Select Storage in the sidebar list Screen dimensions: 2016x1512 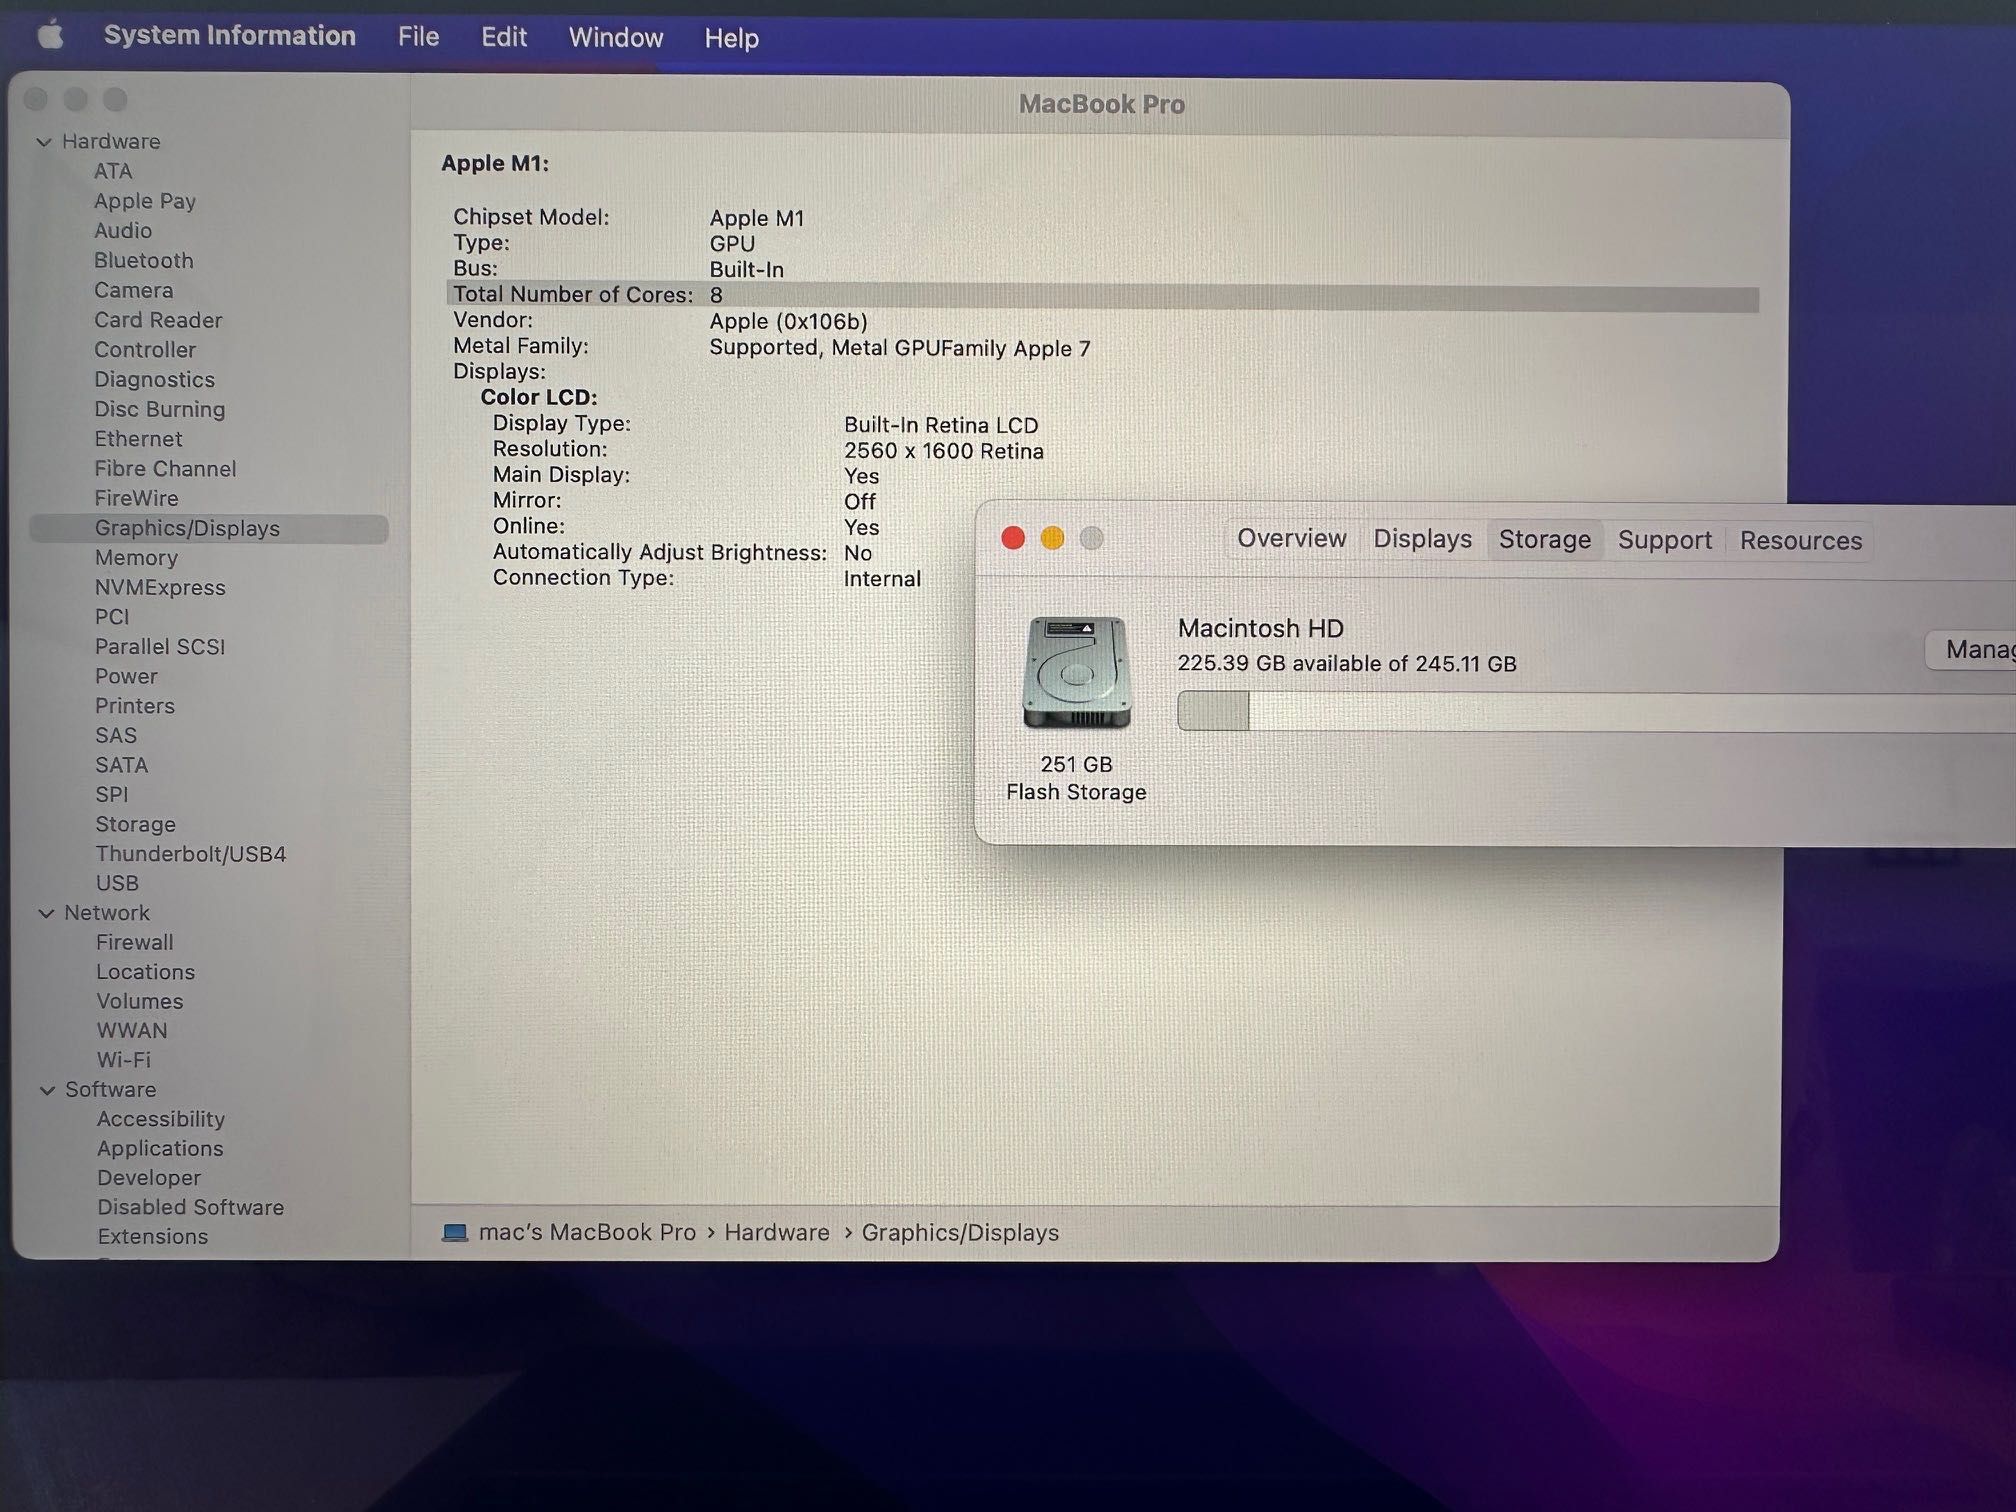click(x=135, y=824)
